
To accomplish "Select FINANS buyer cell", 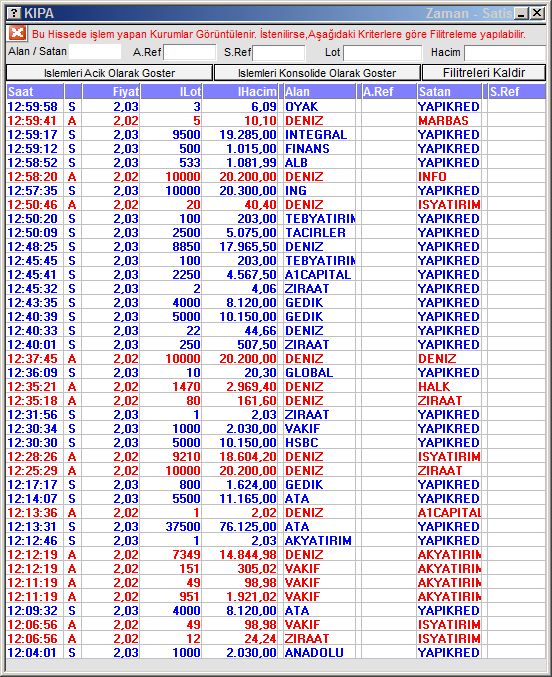I will (x=319, y=149).
